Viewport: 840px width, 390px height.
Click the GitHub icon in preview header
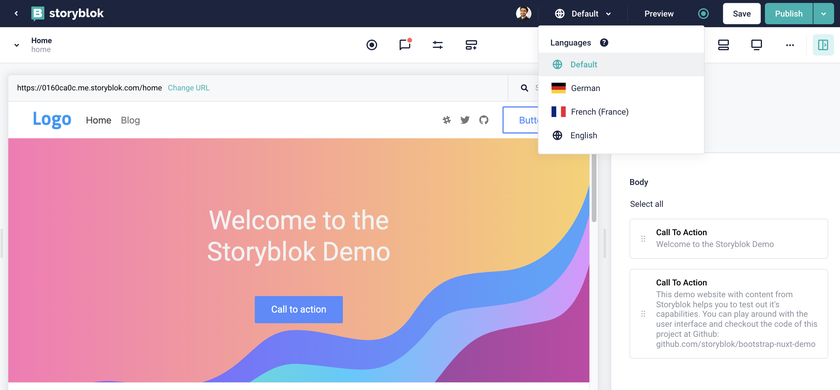tap(484, 120)
